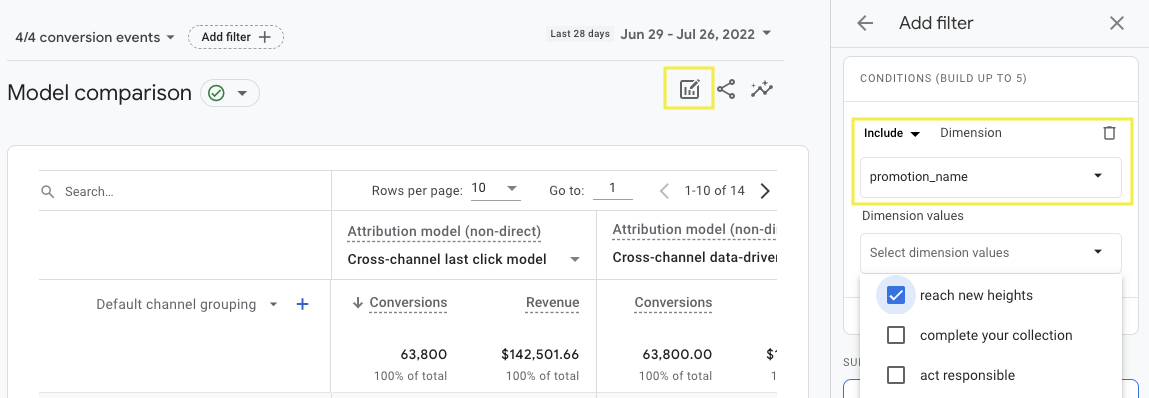Screen dimensions: 1149x398
Task: Open Cross-channel last click model dropdown
Action: 465,259
